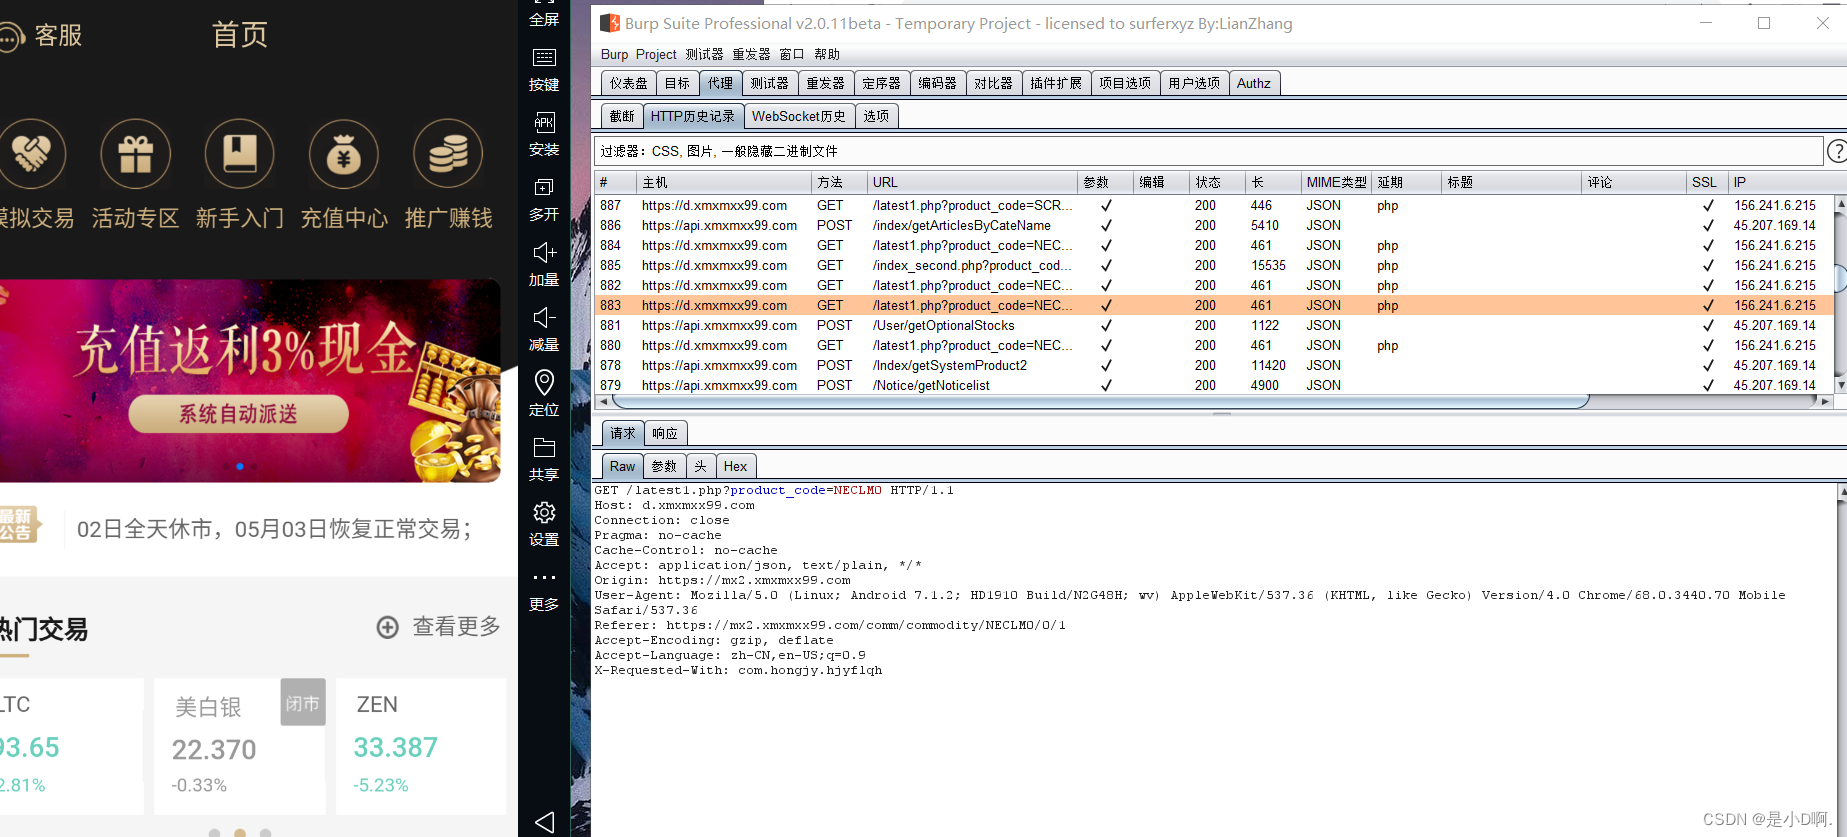Switch to the 目标 tab
The image size is (1847, 837).
click(677, 83)
